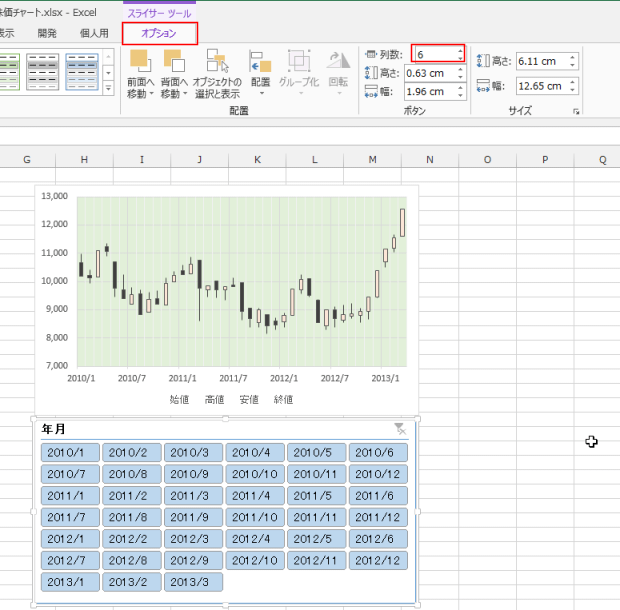
Task: Toggle the 2010/1 slicer item
Action: point(70,452)
